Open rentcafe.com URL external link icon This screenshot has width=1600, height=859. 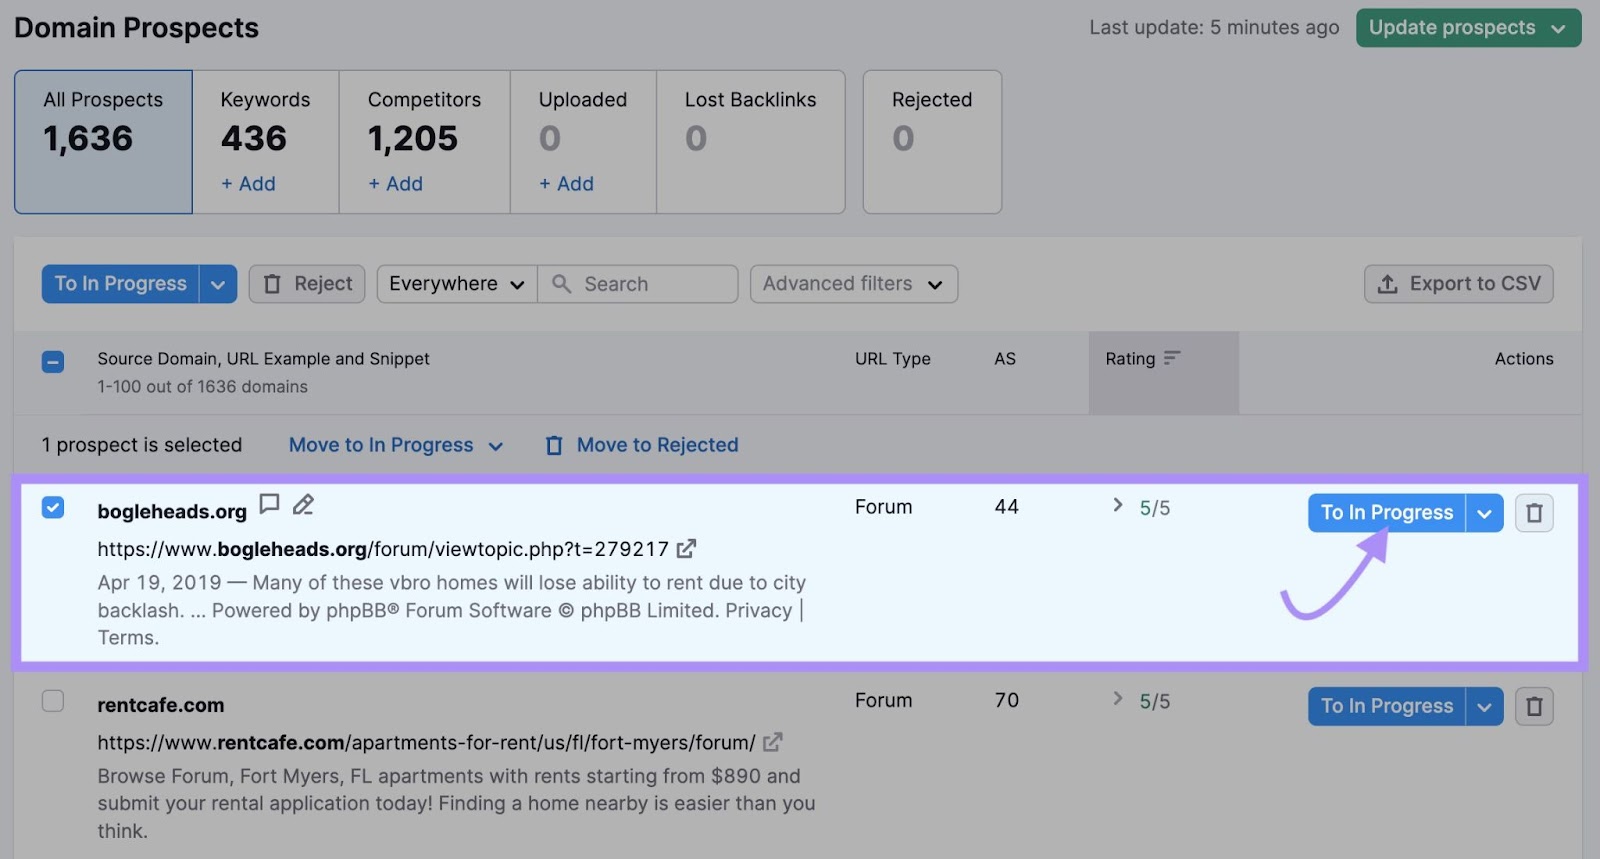[x=772, y=743]
